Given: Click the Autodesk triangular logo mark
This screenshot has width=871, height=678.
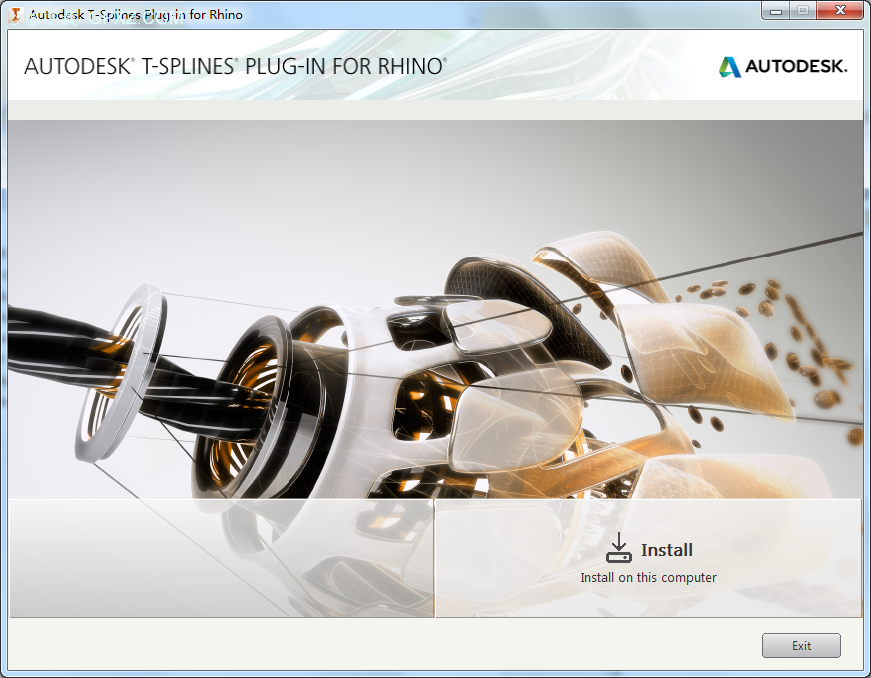Looking at the screenshot, I should (730, 67).
